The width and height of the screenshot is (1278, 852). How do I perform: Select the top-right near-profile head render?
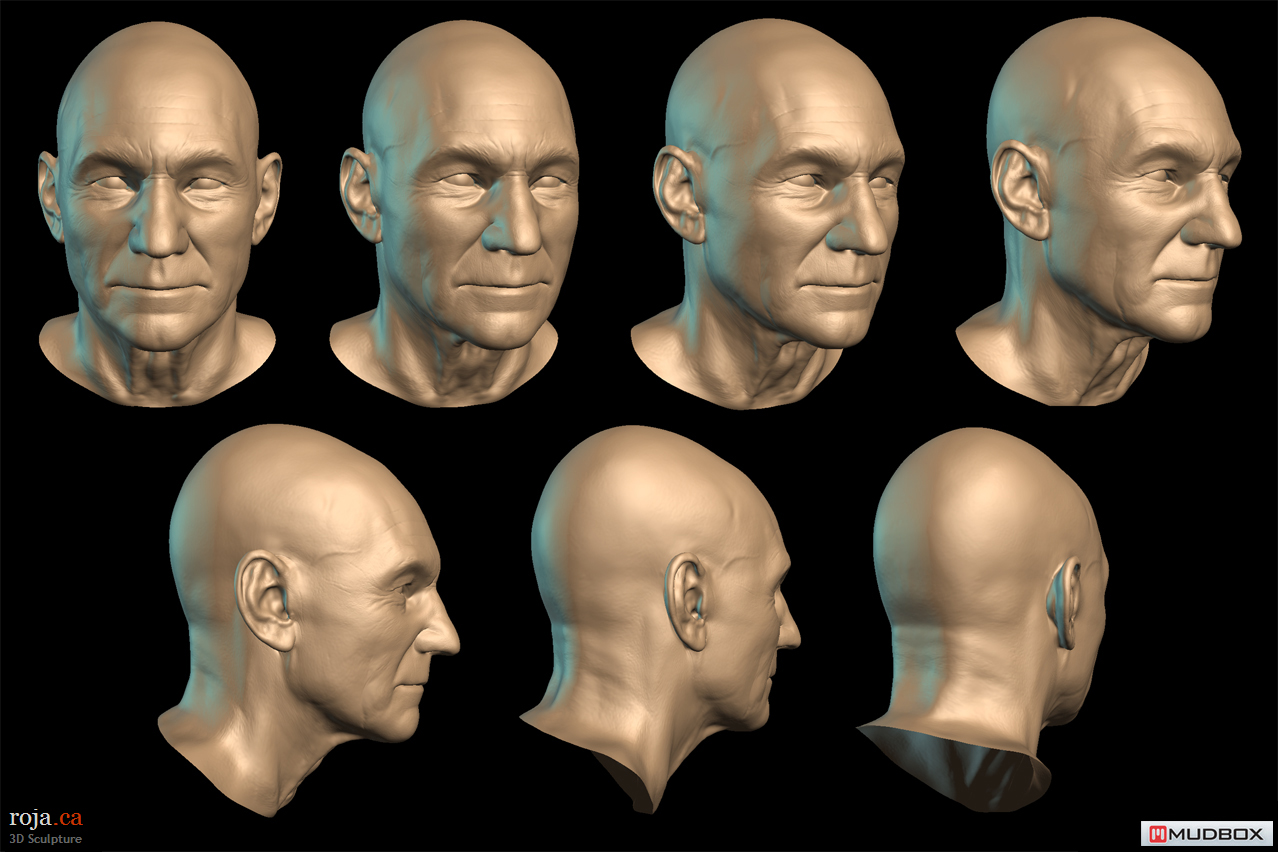[x=1099, y=211]
